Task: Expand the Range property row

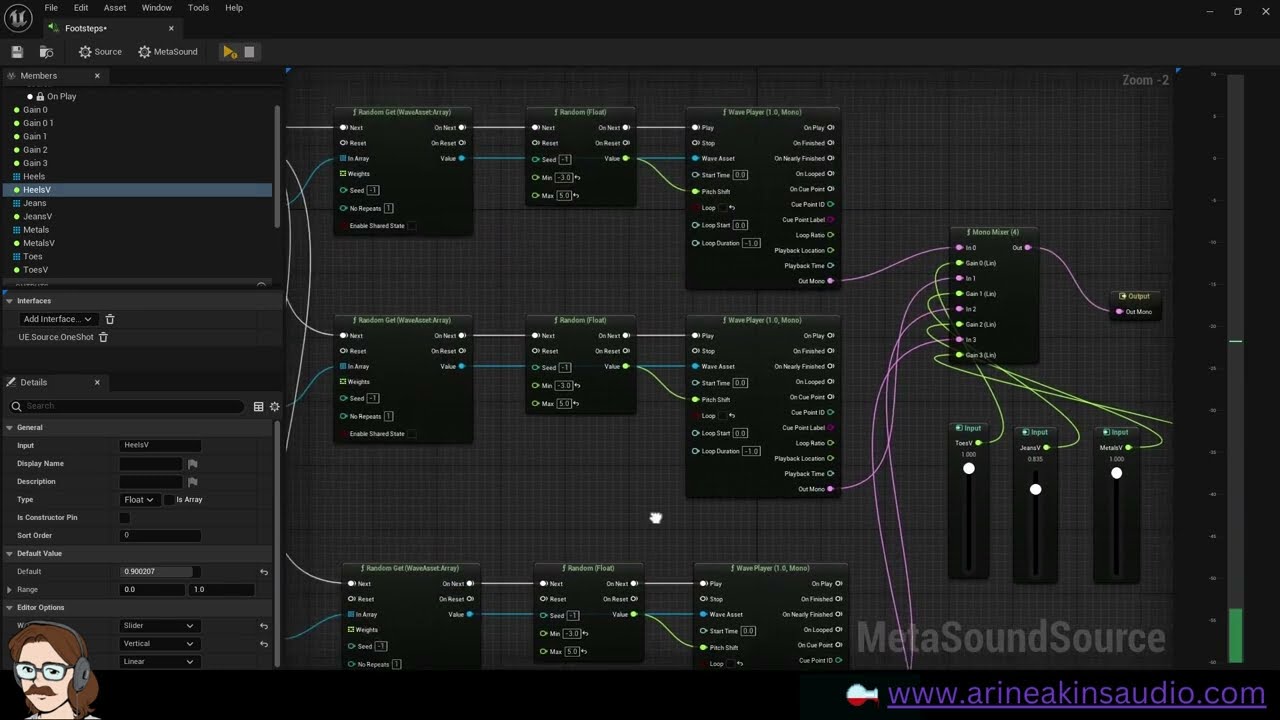Action: tap(9, 590)
